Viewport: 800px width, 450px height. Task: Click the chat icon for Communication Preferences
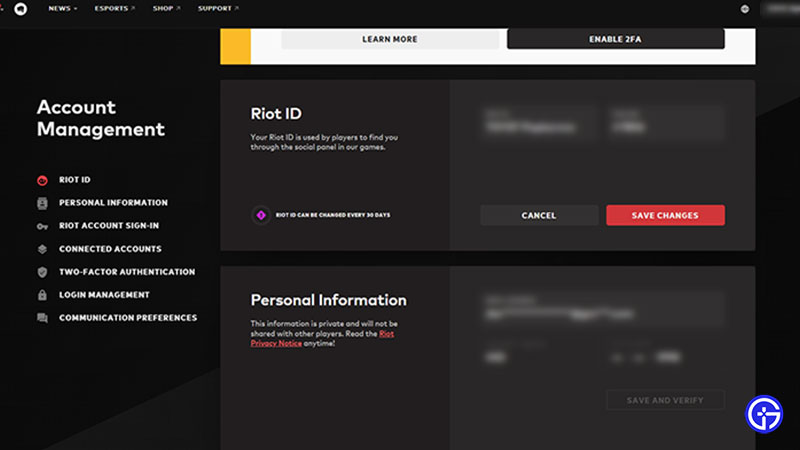[x=42, y=318]
